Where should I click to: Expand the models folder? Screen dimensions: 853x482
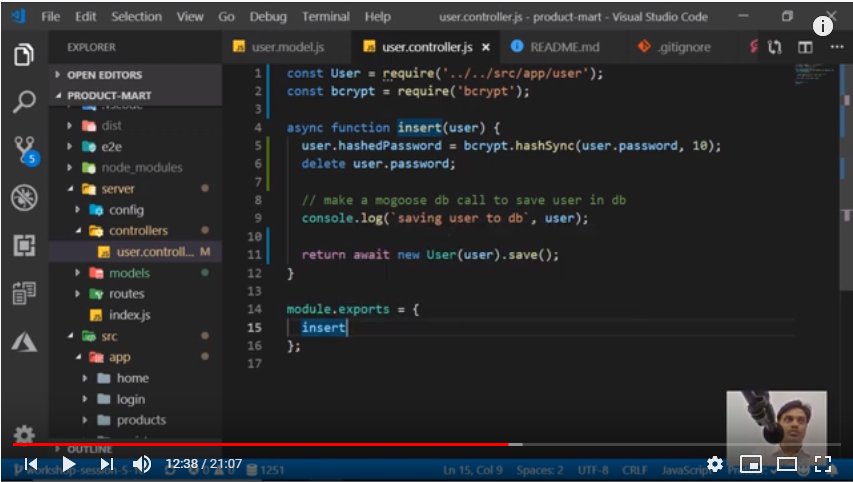point(129,273)
